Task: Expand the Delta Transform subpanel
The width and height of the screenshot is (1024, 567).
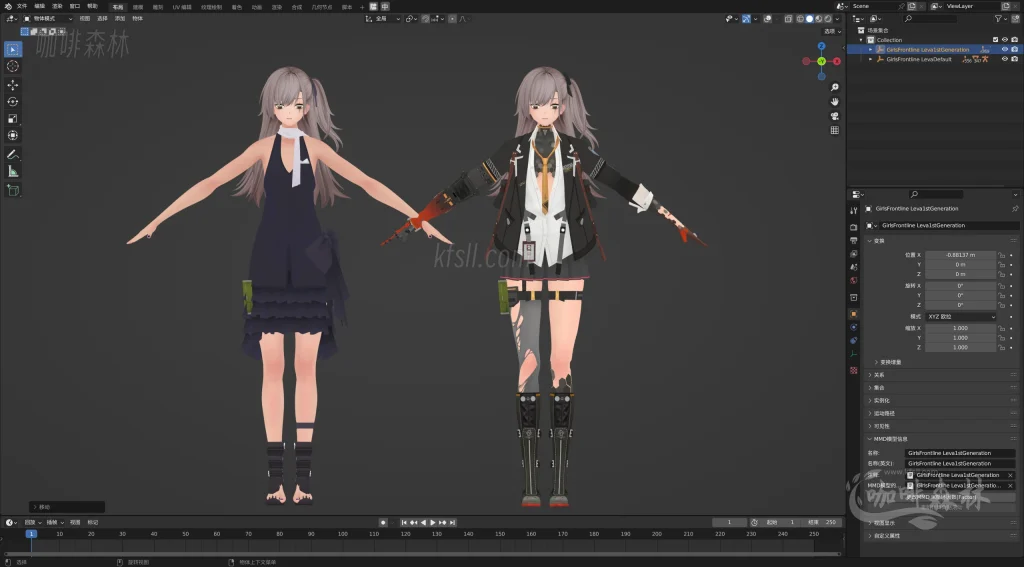Action: pos(888,363)
